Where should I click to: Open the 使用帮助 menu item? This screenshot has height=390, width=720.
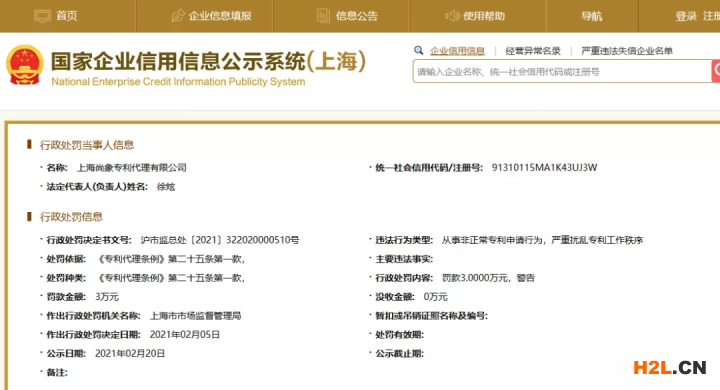(484, 16)
